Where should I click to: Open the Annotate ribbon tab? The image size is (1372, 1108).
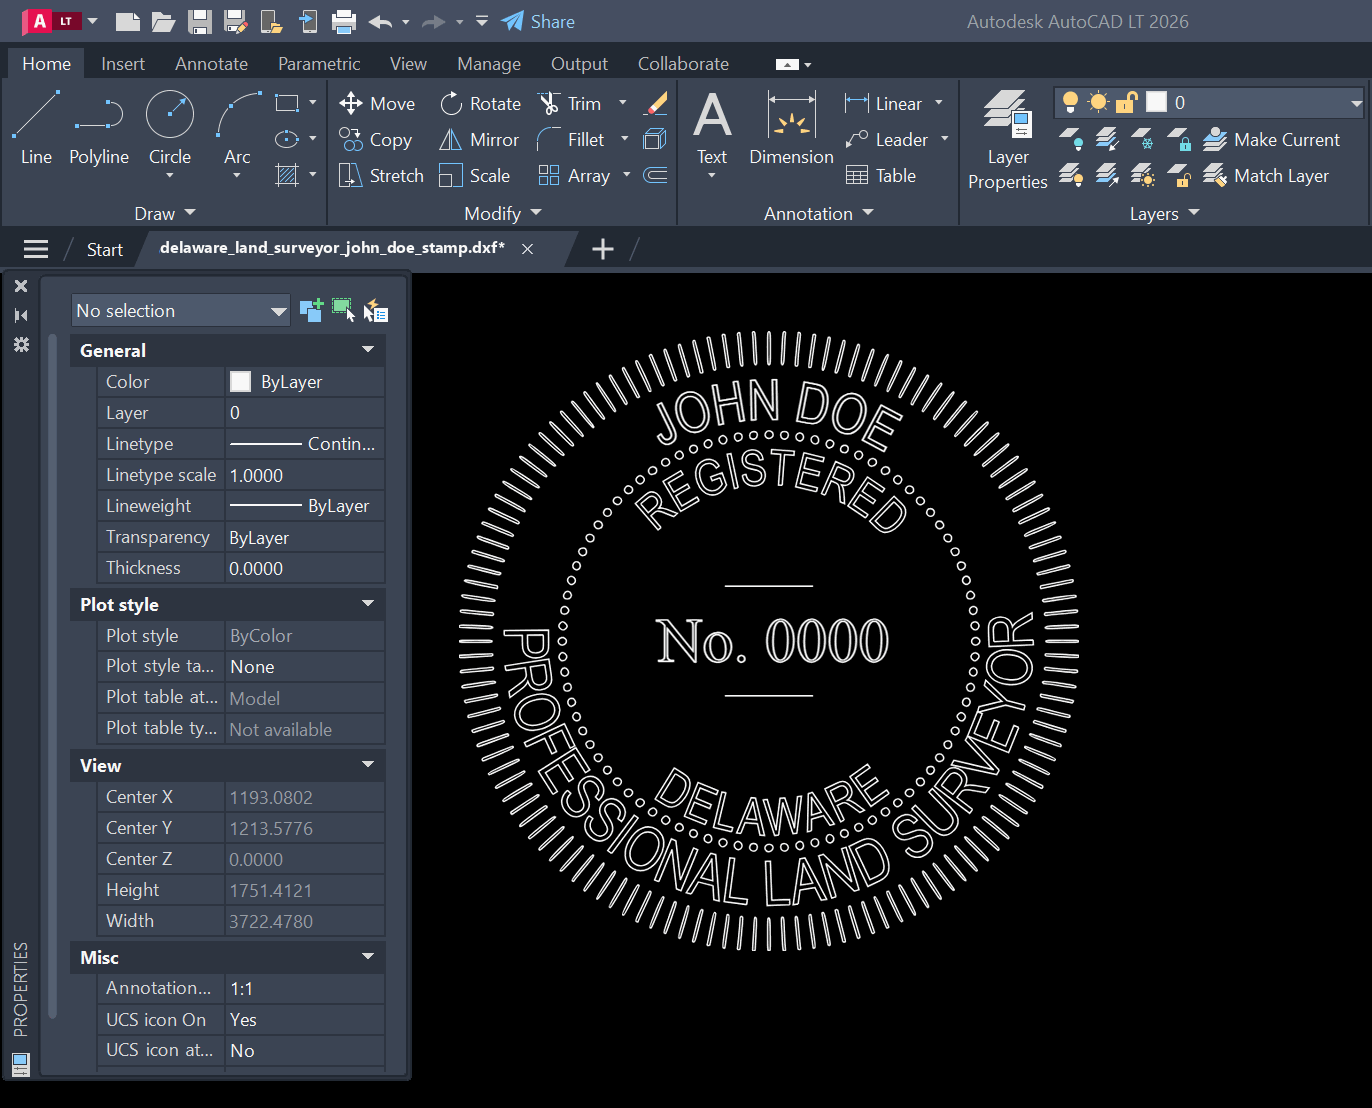211,63
